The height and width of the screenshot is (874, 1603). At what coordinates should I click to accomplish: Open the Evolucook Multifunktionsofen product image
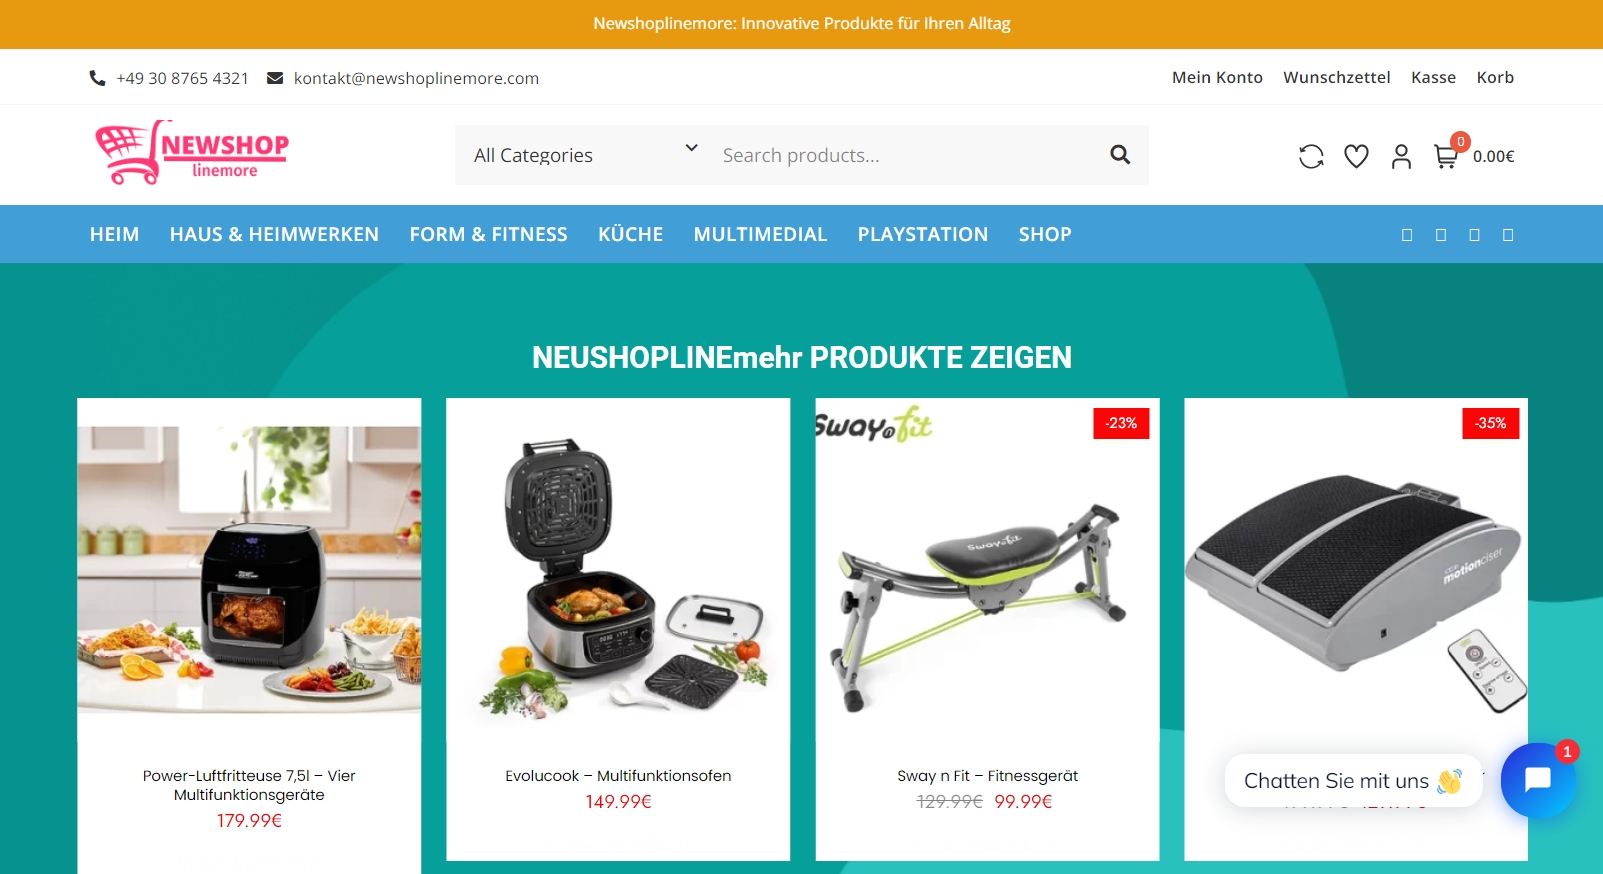click(618, 575)
